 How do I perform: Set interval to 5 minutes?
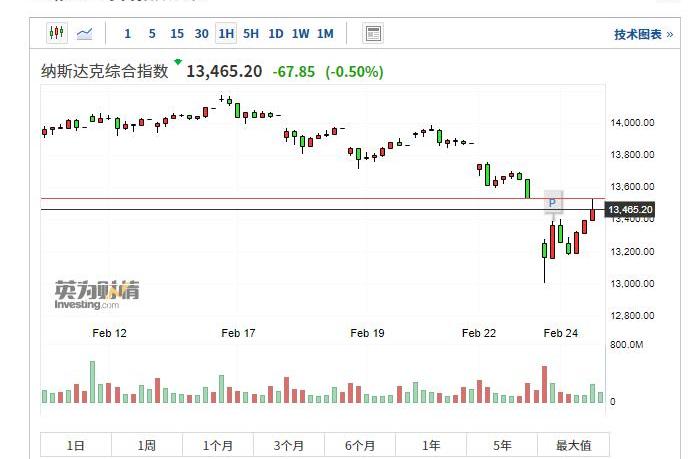152,34
